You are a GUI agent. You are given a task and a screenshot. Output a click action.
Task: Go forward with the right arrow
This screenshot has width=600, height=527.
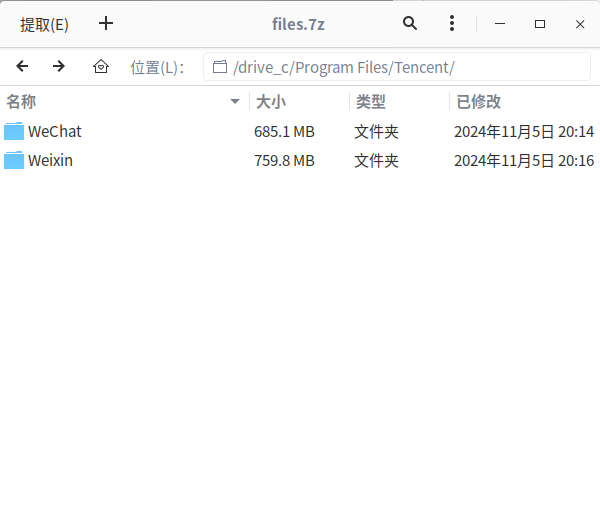point(59,67)
